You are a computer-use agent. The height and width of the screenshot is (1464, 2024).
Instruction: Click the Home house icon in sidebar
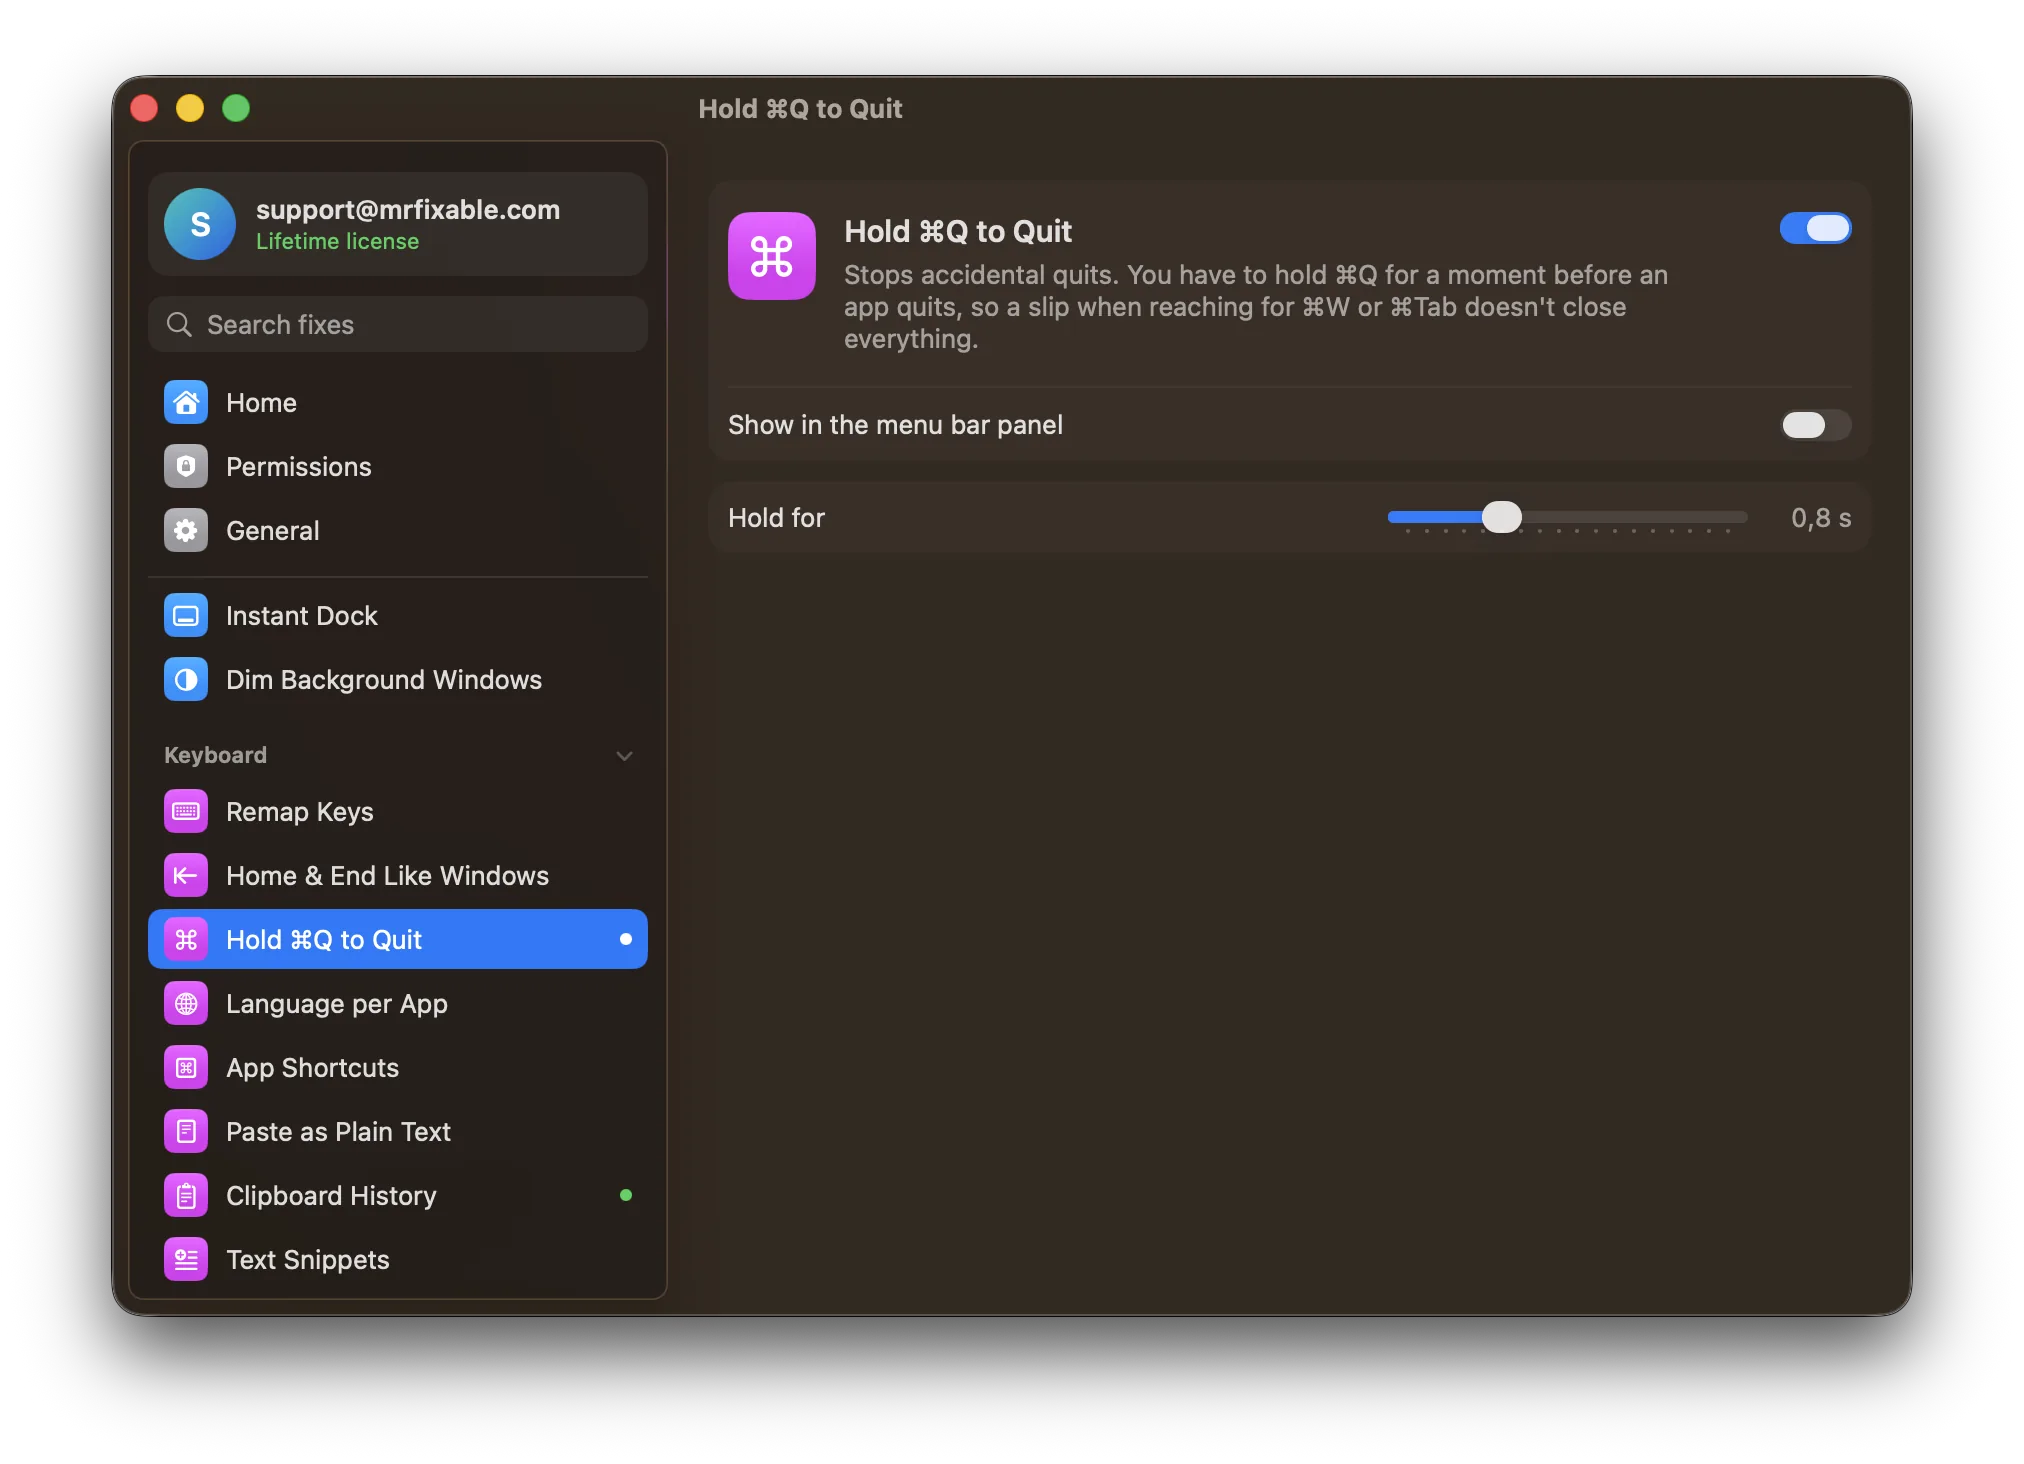pyautogui.click(x=186, y=403)
